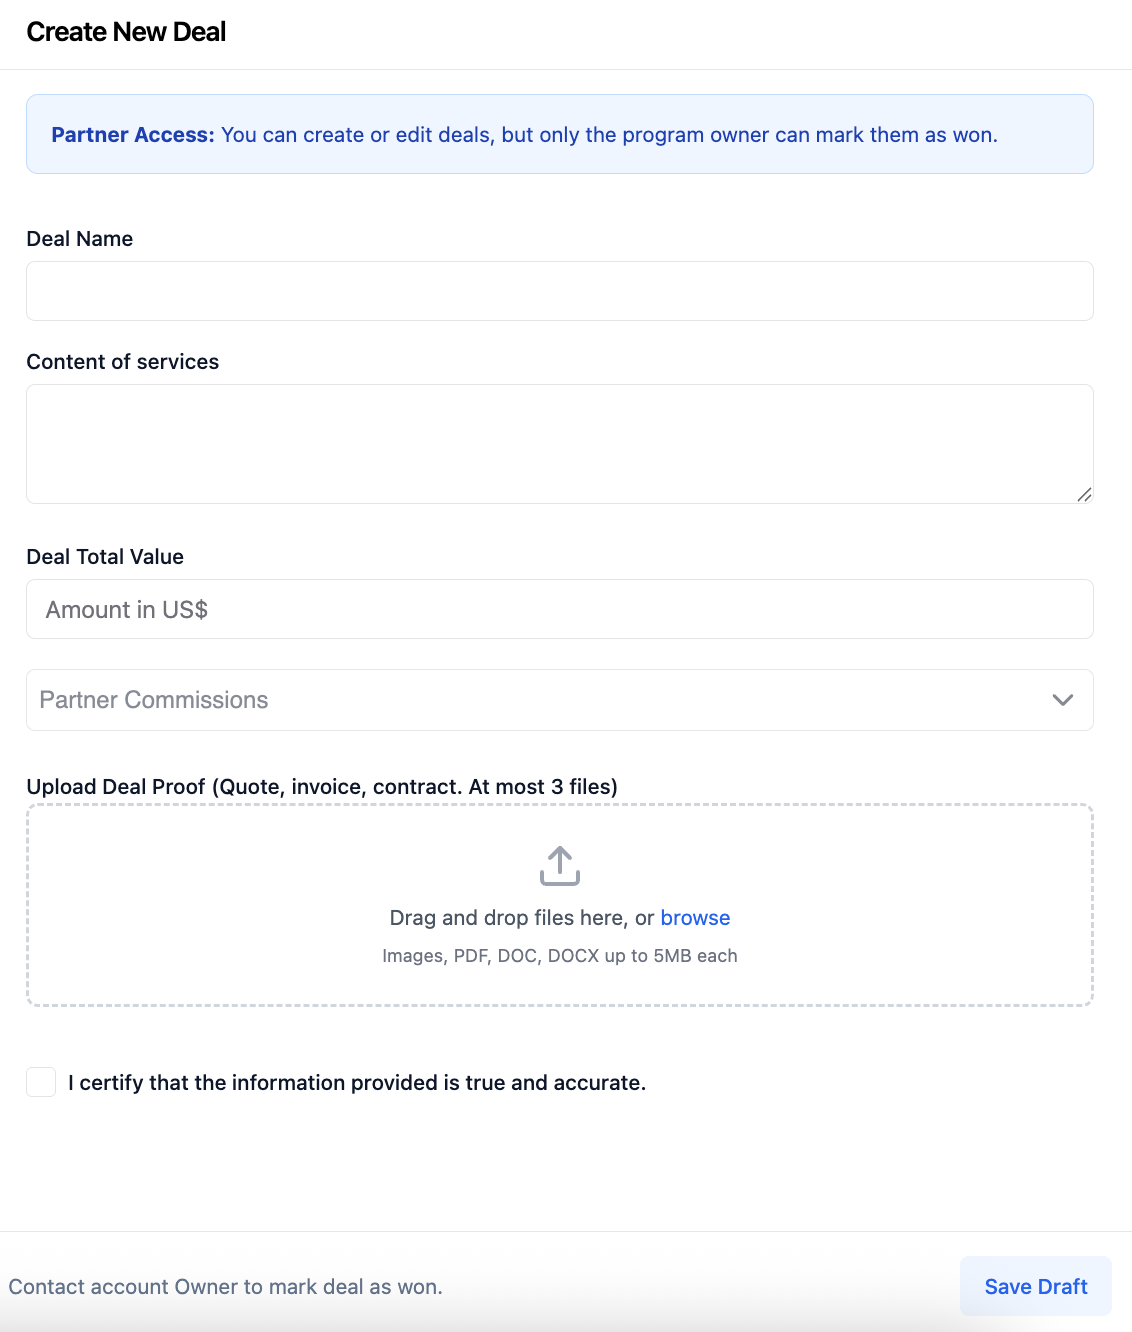Viewport: 1132px width, 1332px height.
Task: Click the 'Images, PDF, DOC, DOCX' hint text
Action: [560, 956]
